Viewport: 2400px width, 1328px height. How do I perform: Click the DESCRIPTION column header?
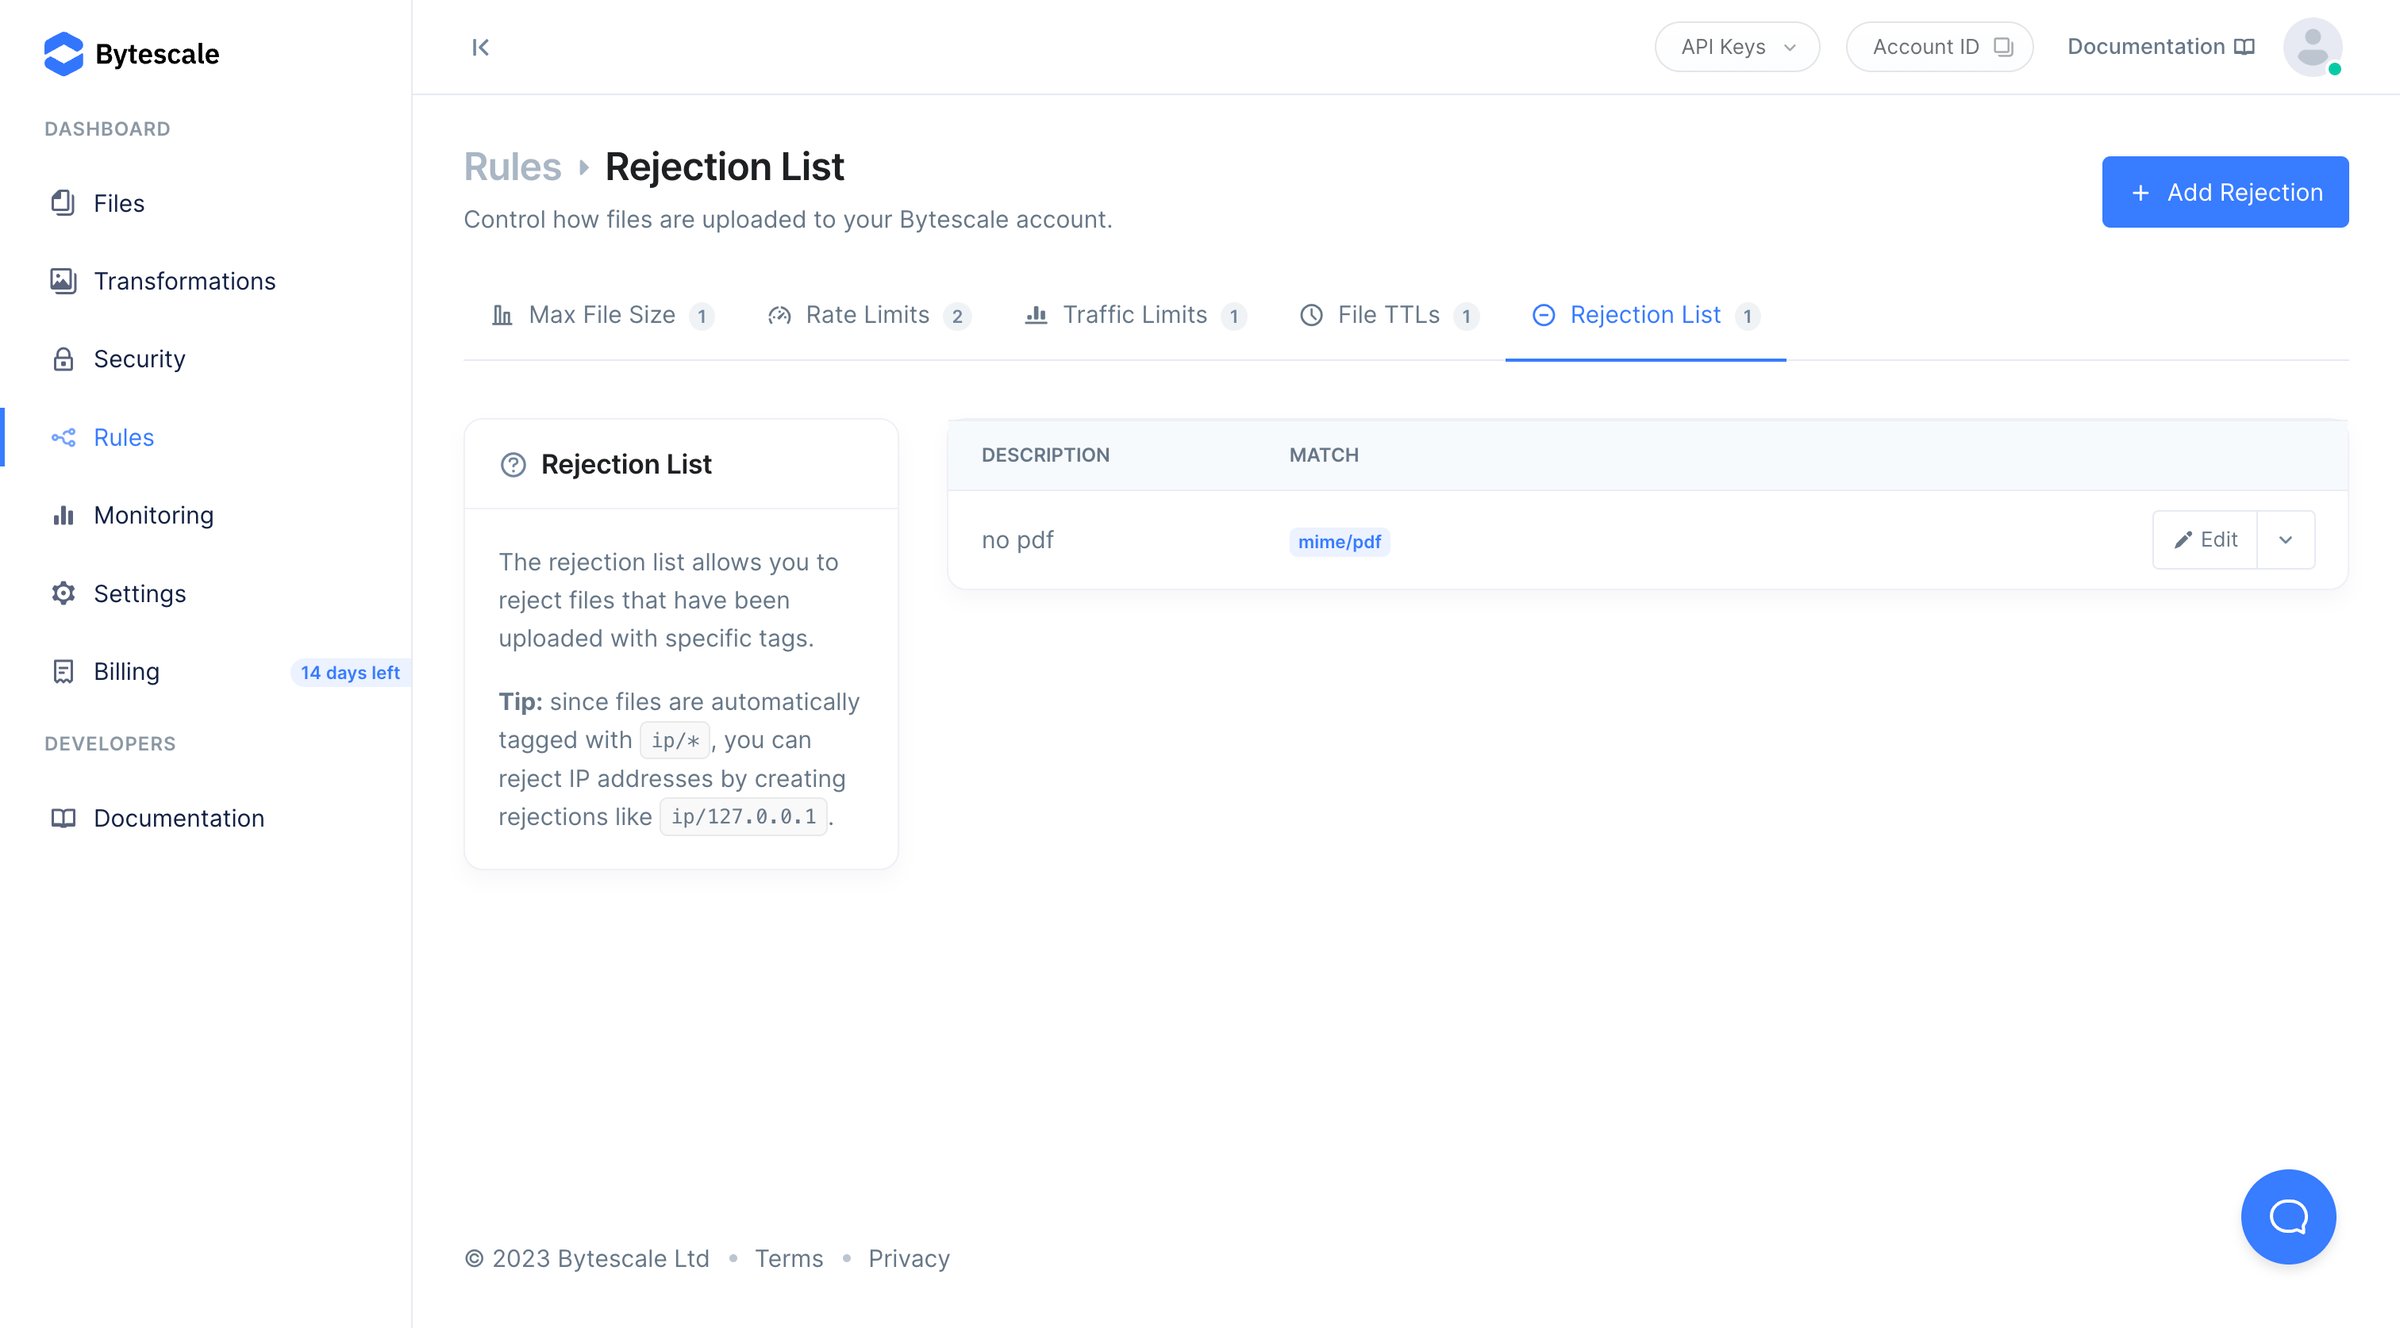[1045, 455]
